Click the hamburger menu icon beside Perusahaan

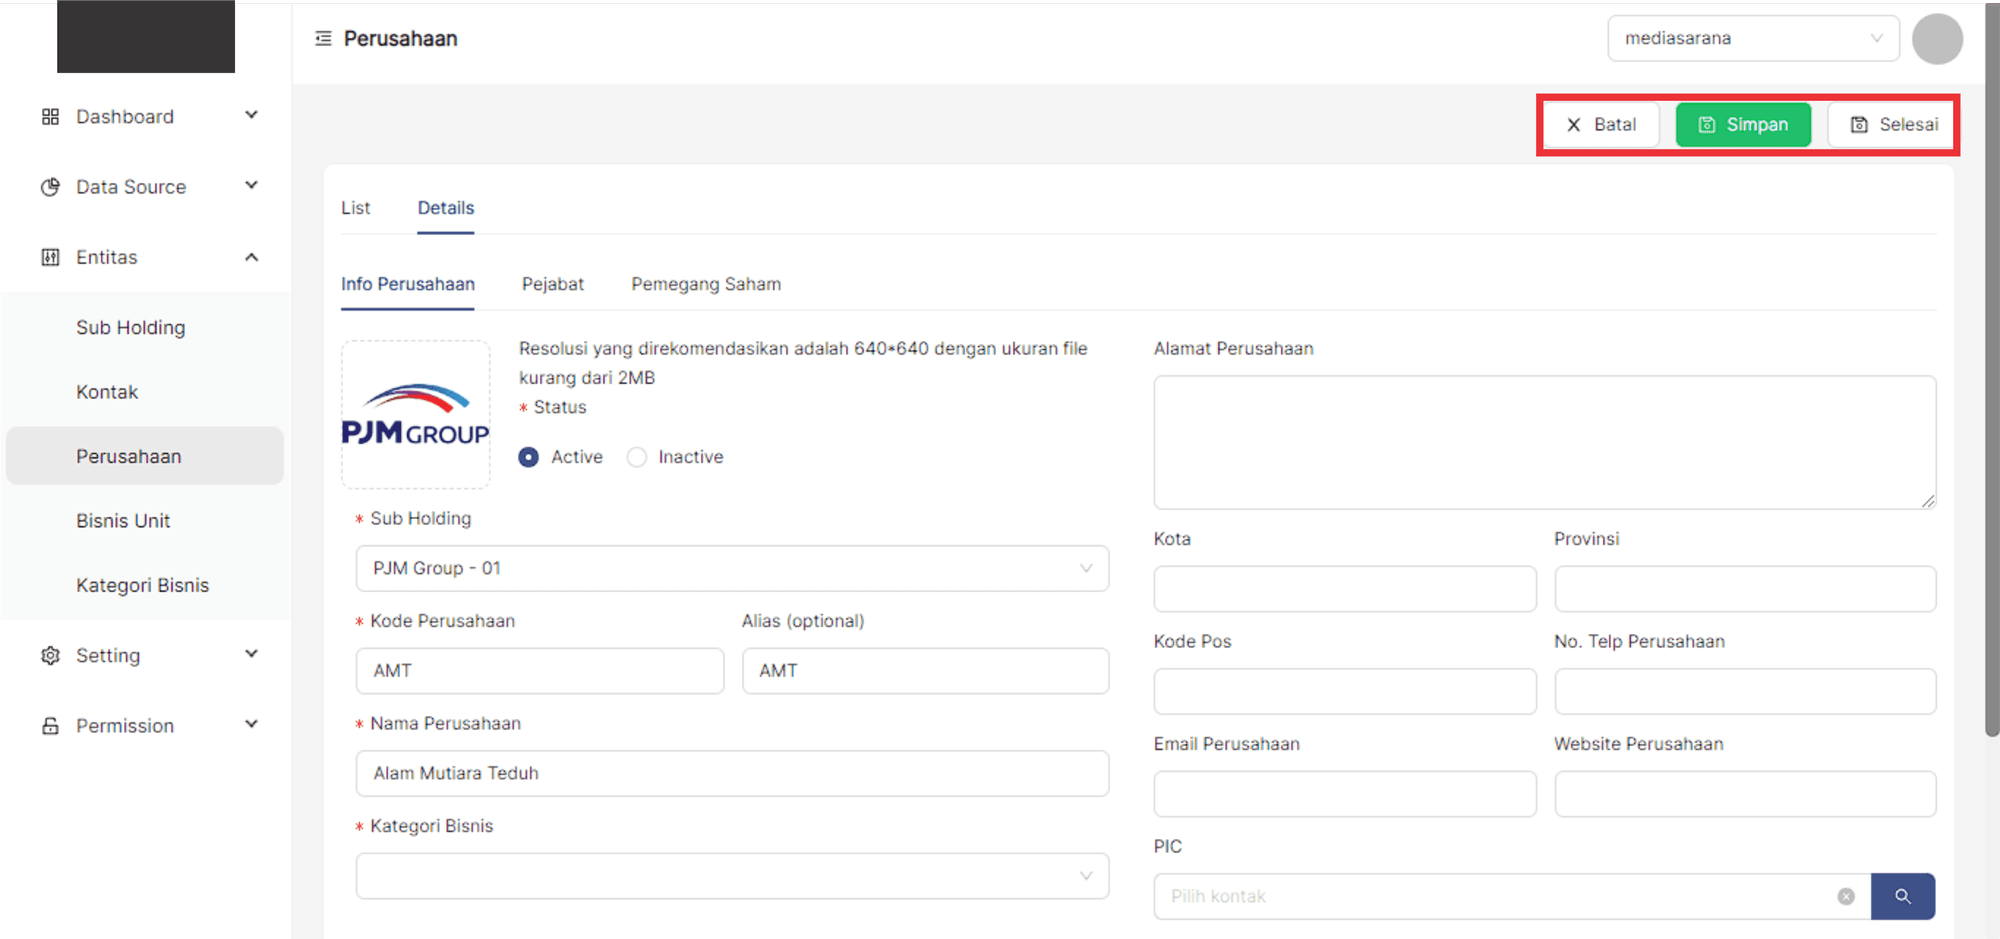pyautogui.click(x=323, y=39)
